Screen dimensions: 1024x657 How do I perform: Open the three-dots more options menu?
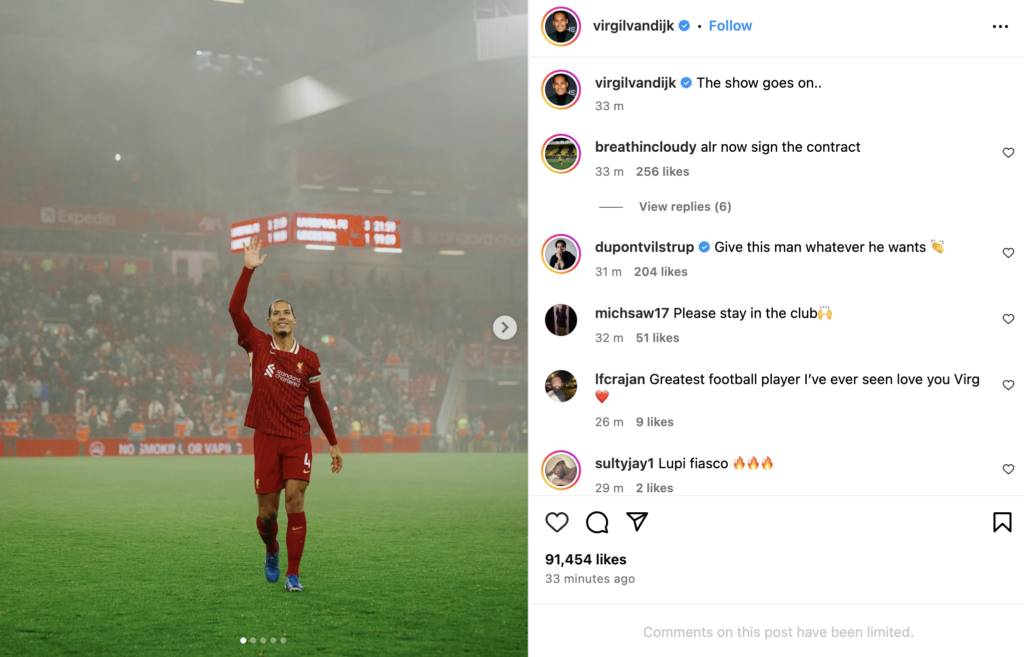coord(1000,26)
